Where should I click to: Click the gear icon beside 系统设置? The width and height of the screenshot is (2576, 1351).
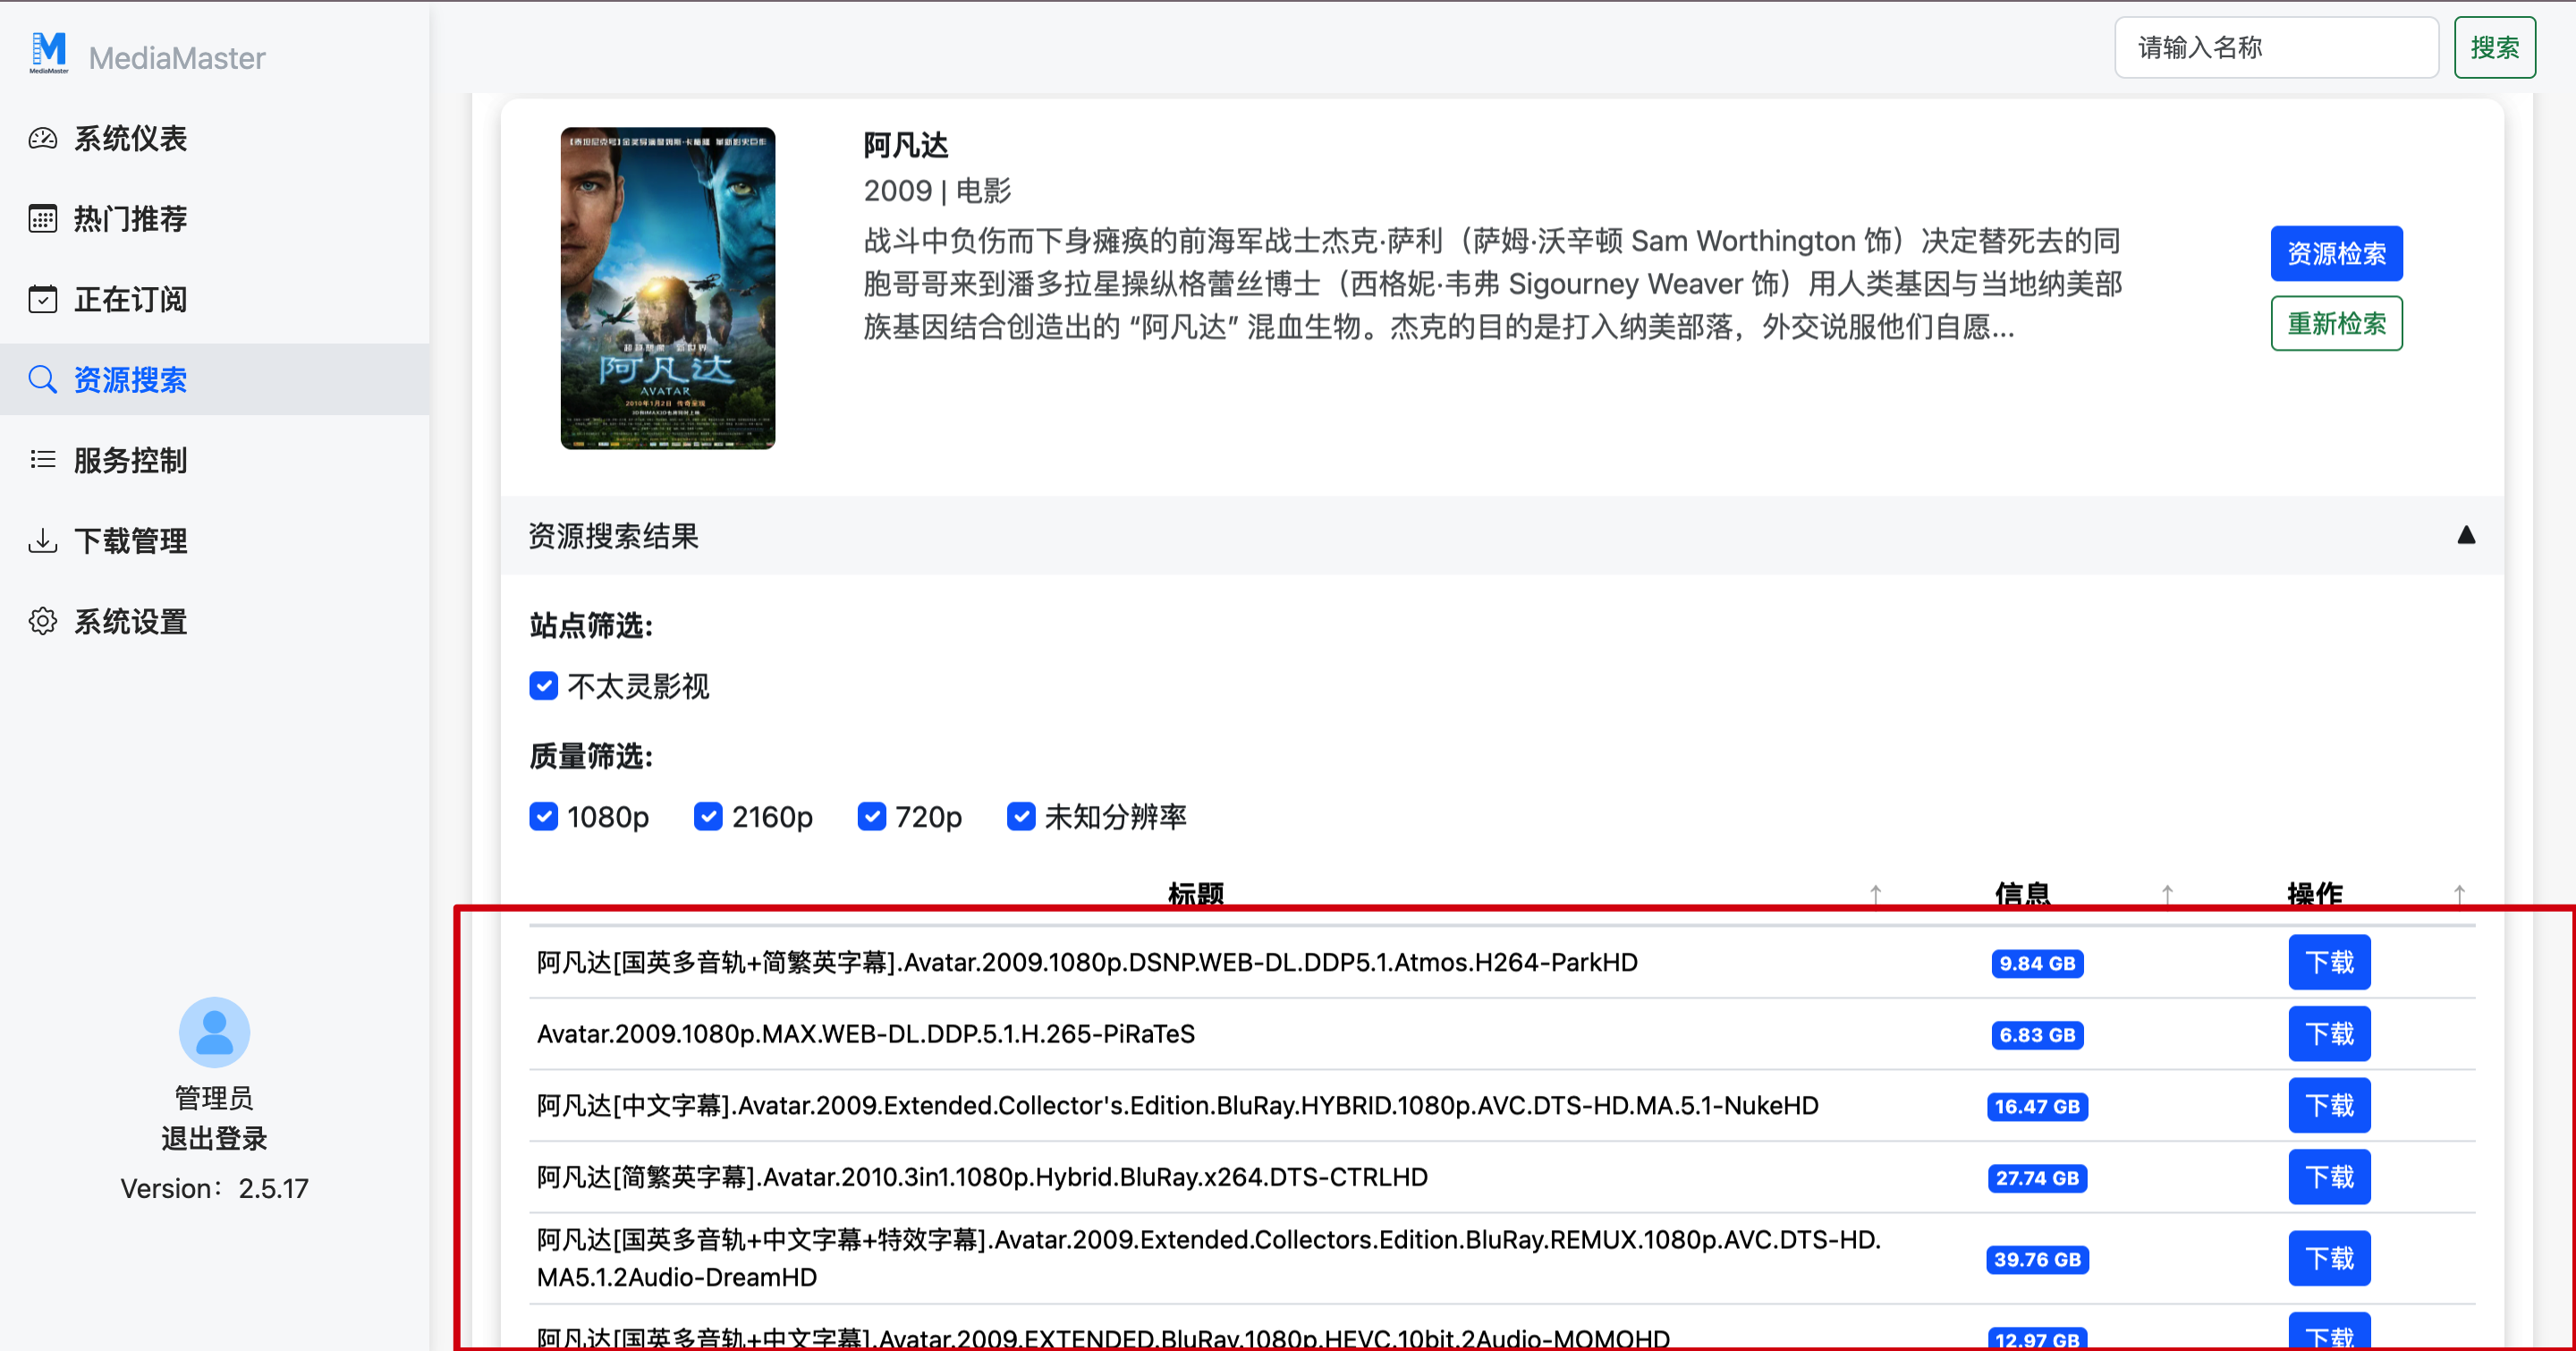pos(42,621)
